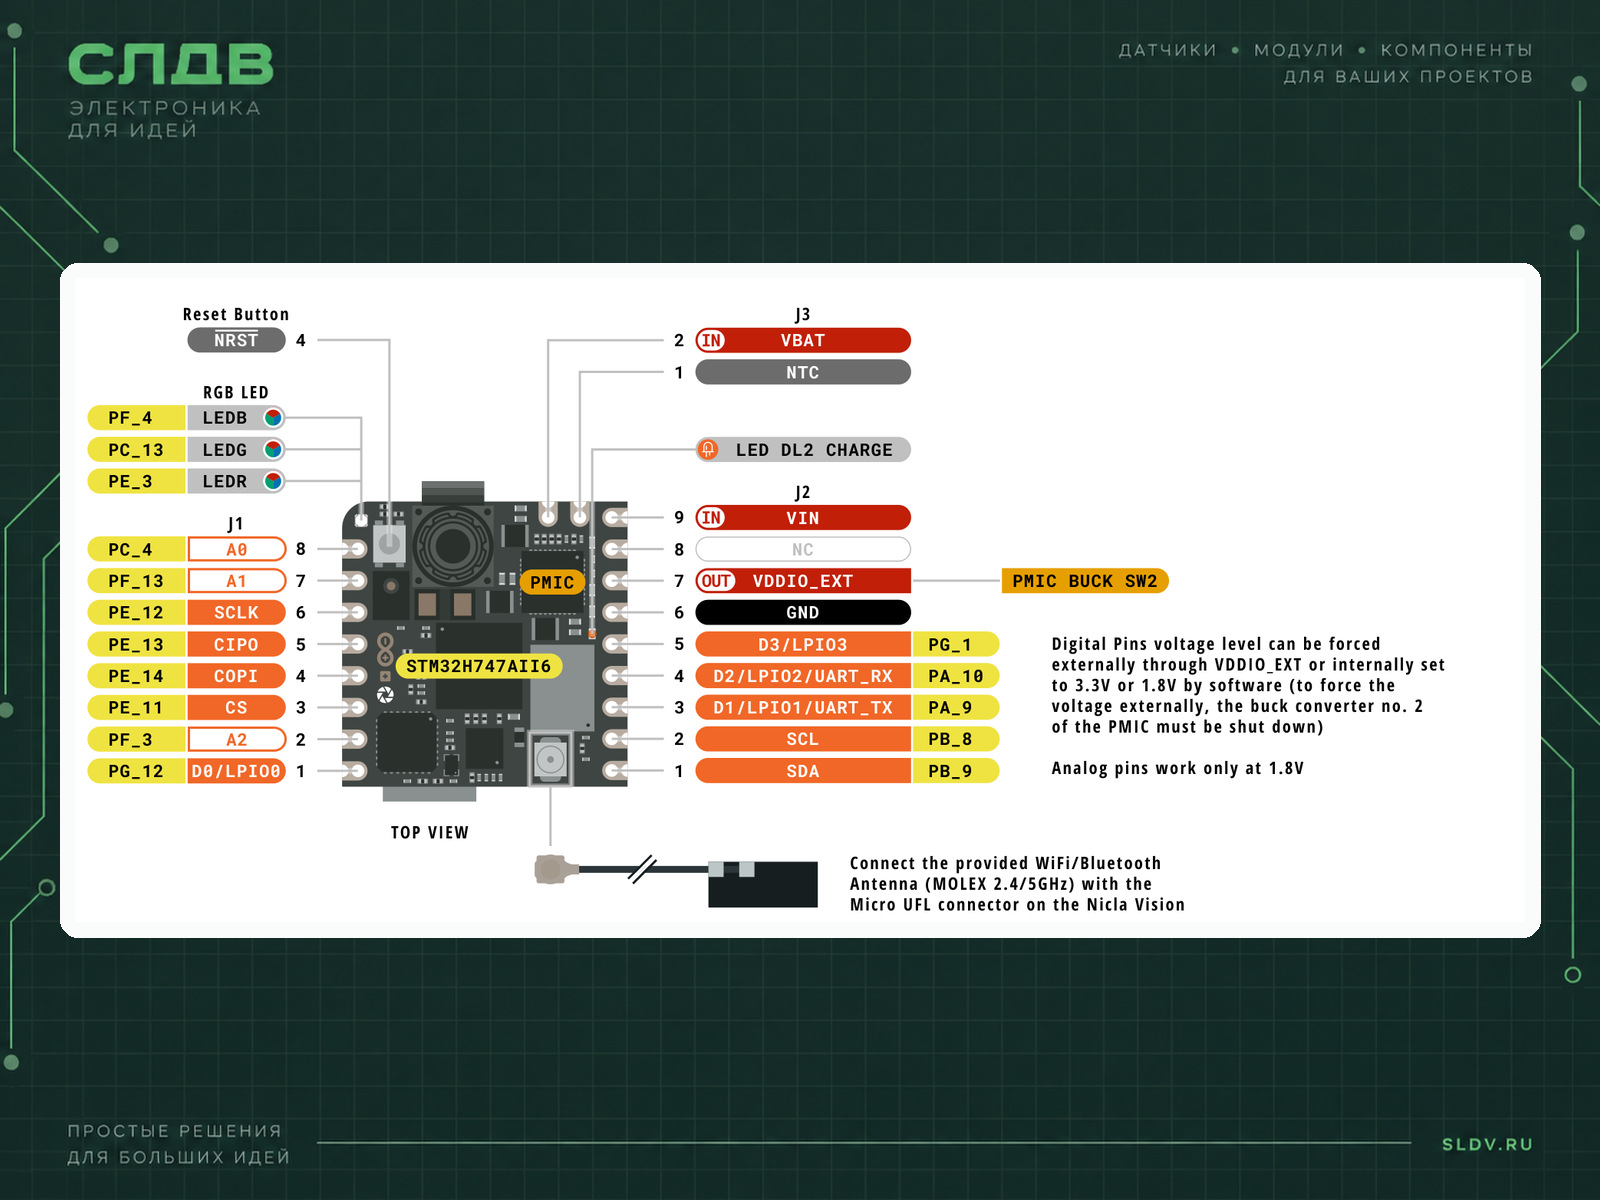Screen dimensions: 1600x1200
Task: Click the 'Analog pins work only at 1.8V' note
Action: pyautogui.click(x=1177, y=768)
